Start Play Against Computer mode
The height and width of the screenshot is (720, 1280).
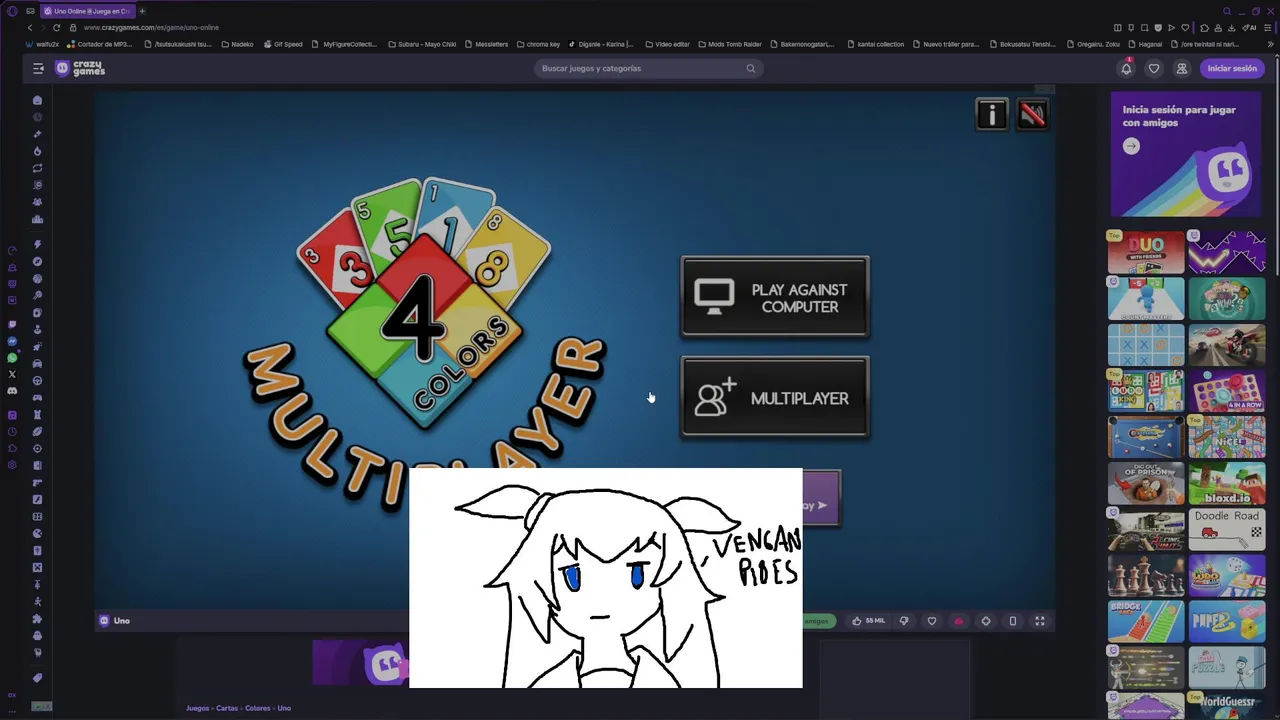tap(775, 298)
